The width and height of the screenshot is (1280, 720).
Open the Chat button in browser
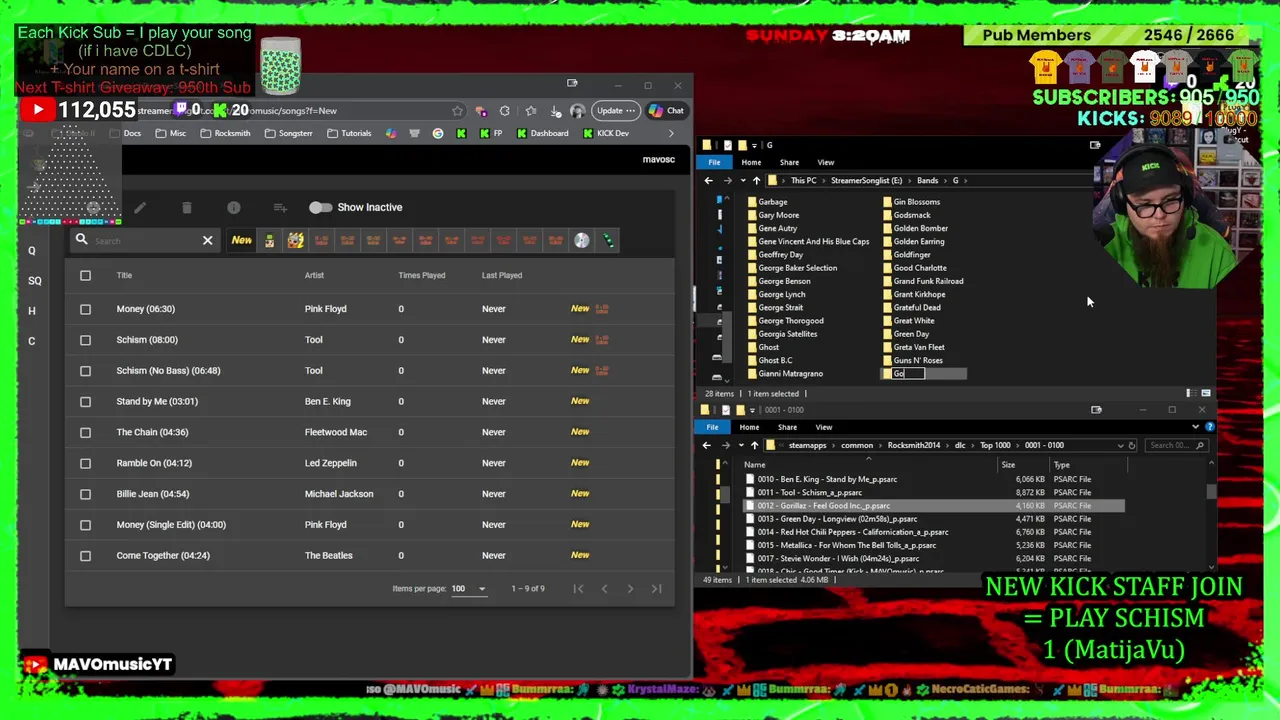click(667, 111)
